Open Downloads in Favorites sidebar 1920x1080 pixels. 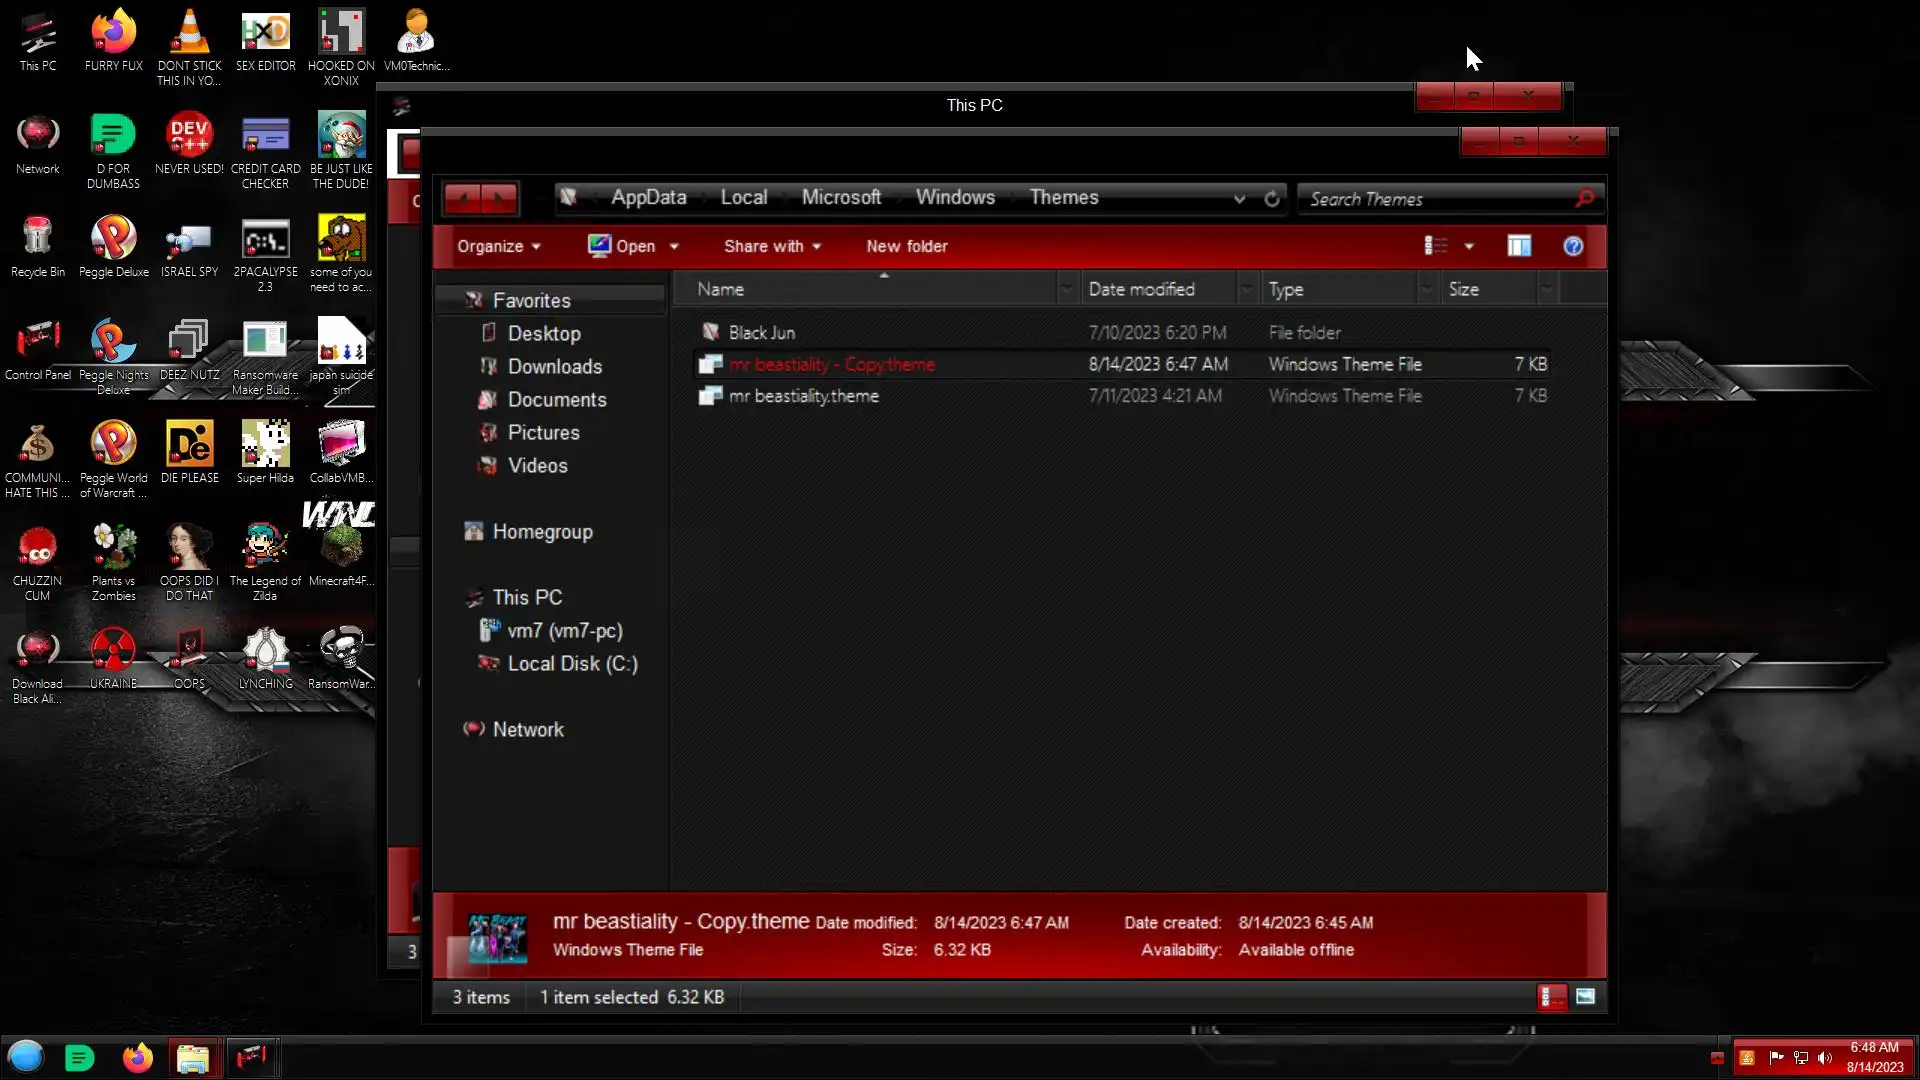click(x=554, y=367)
